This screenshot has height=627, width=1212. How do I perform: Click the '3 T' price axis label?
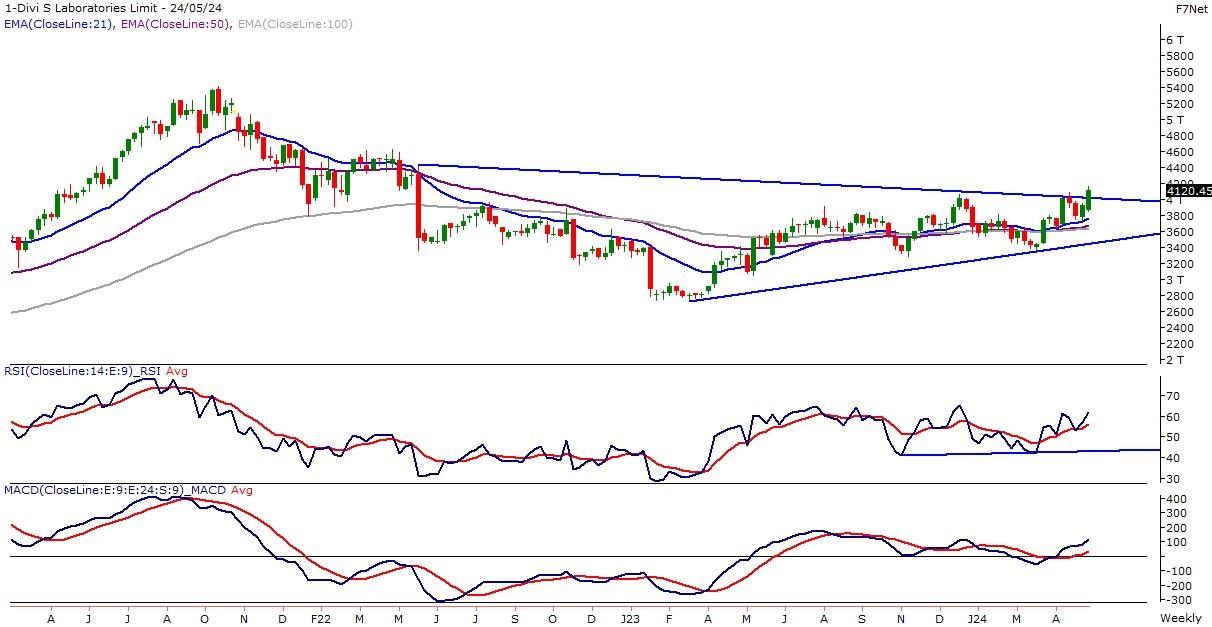click(x=1175, y=280)
